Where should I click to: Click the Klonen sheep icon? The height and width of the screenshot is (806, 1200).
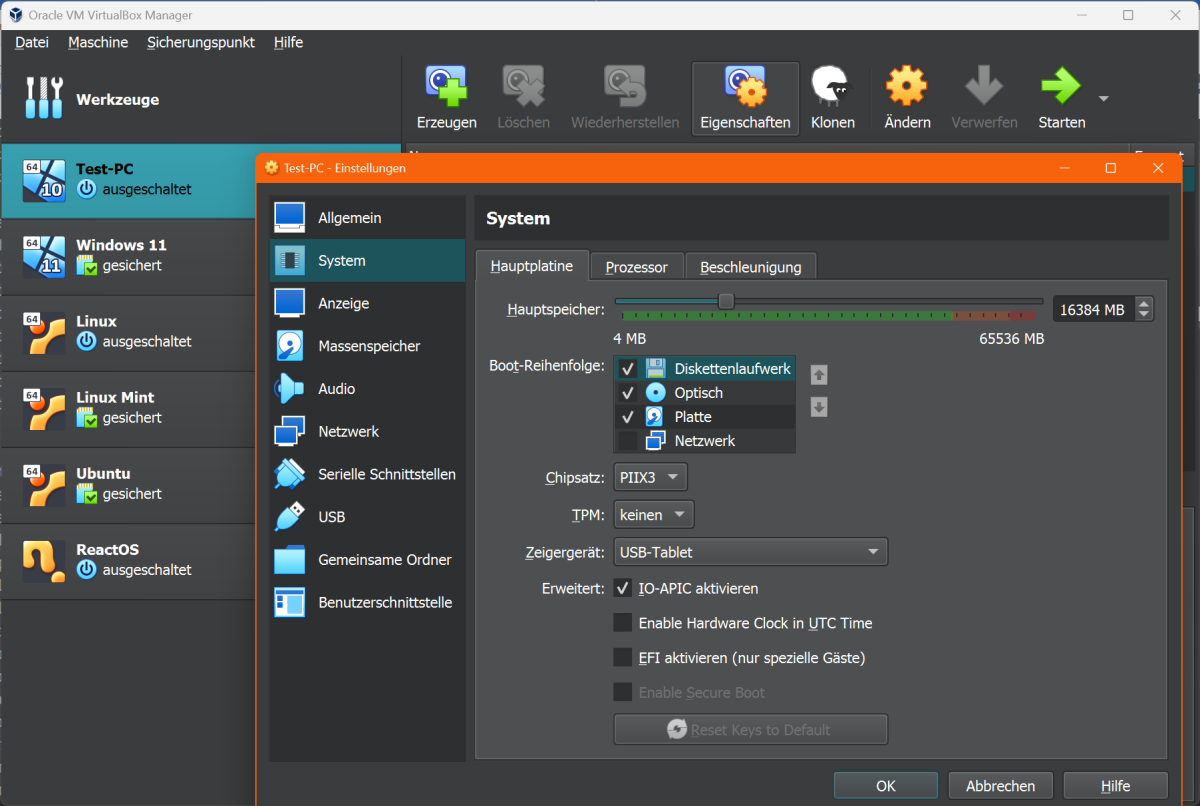coord(832,86)
